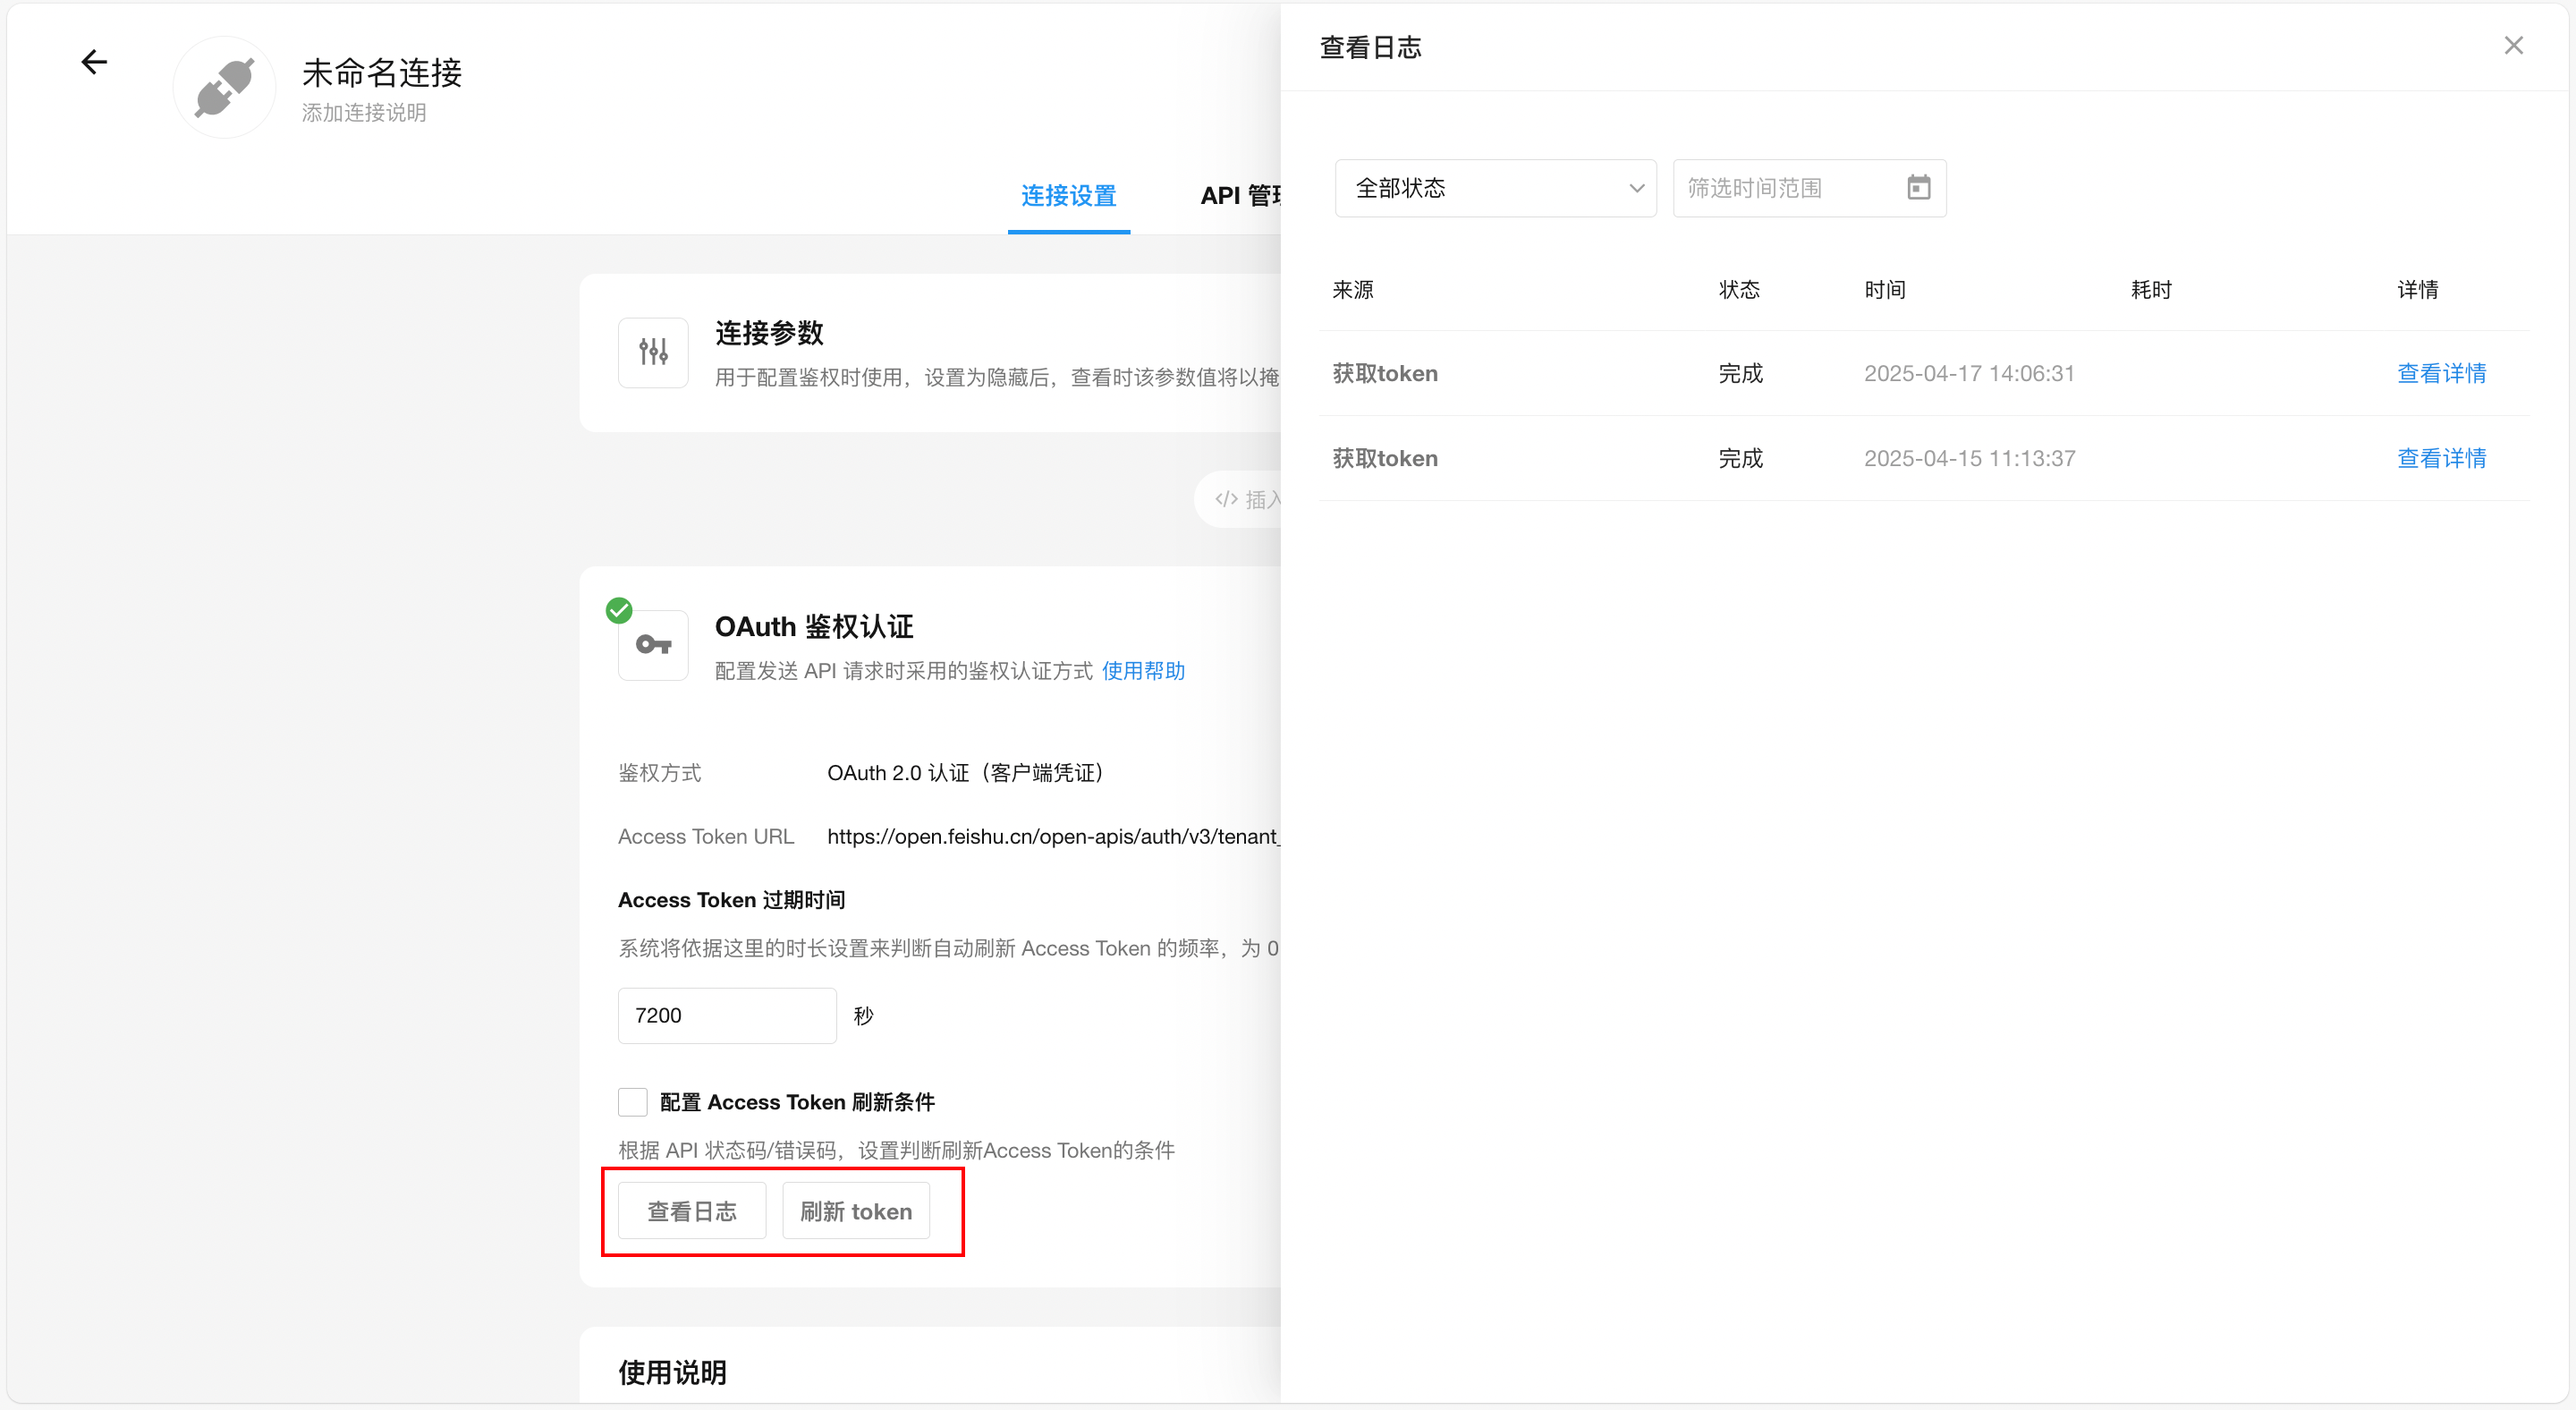Click 完成 status in the 04-17 row
This screenshot has width=2576, height=1410.
click(x=1740, y=374)
